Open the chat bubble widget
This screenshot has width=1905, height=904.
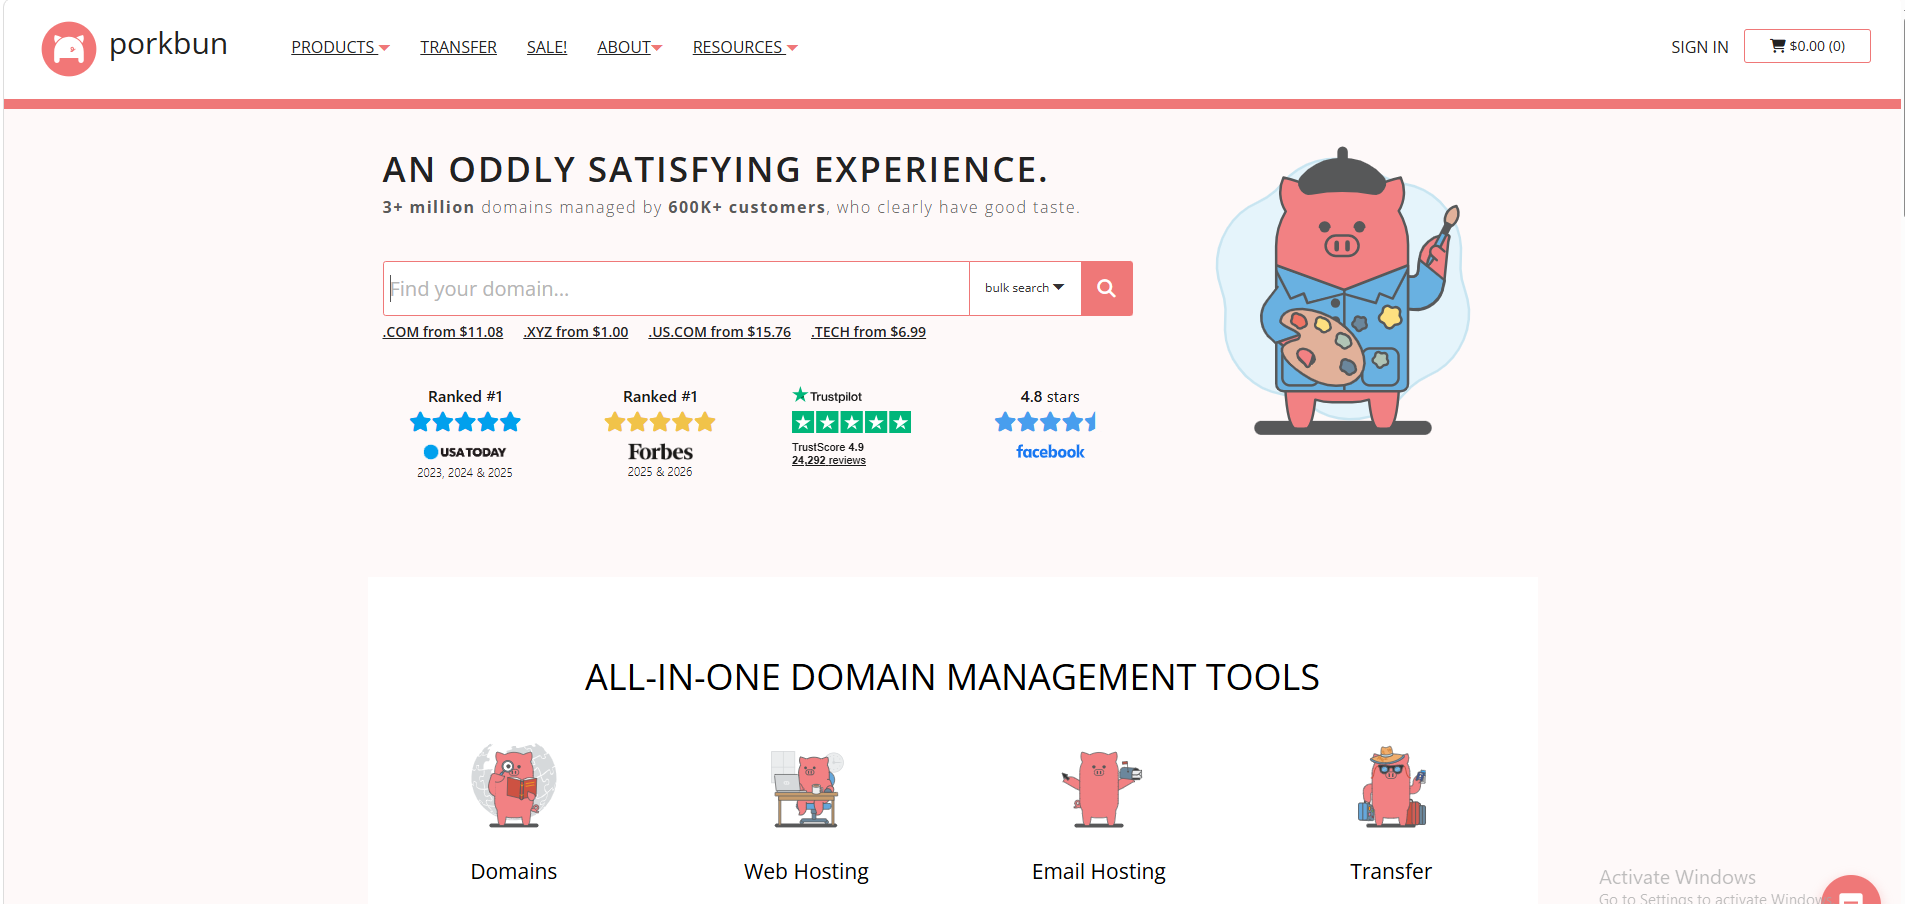coord(1852,891)
